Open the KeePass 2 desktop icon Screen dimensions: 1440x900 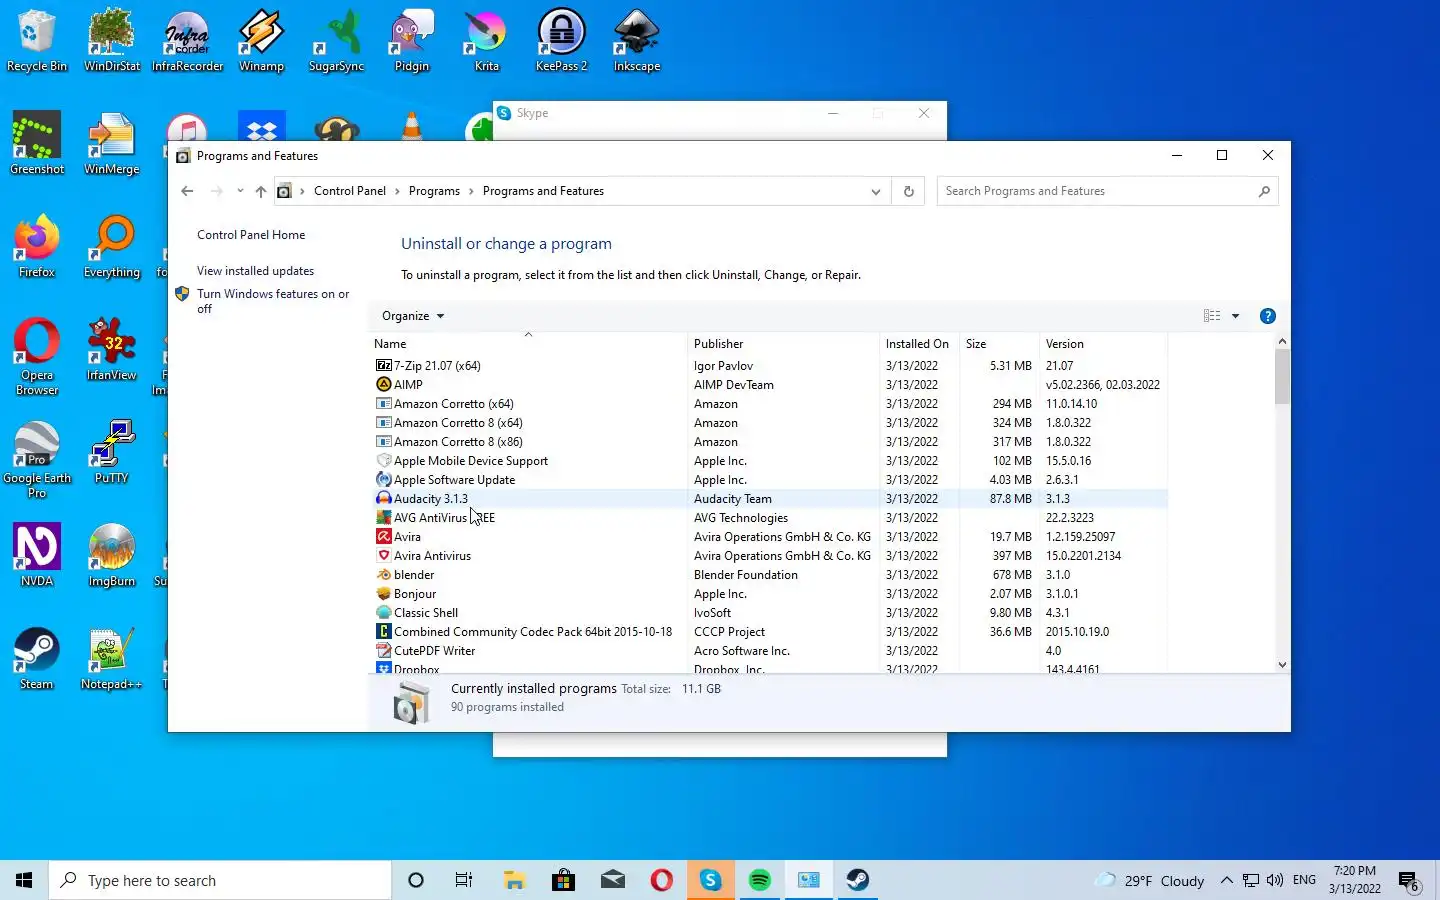(561, 41)
